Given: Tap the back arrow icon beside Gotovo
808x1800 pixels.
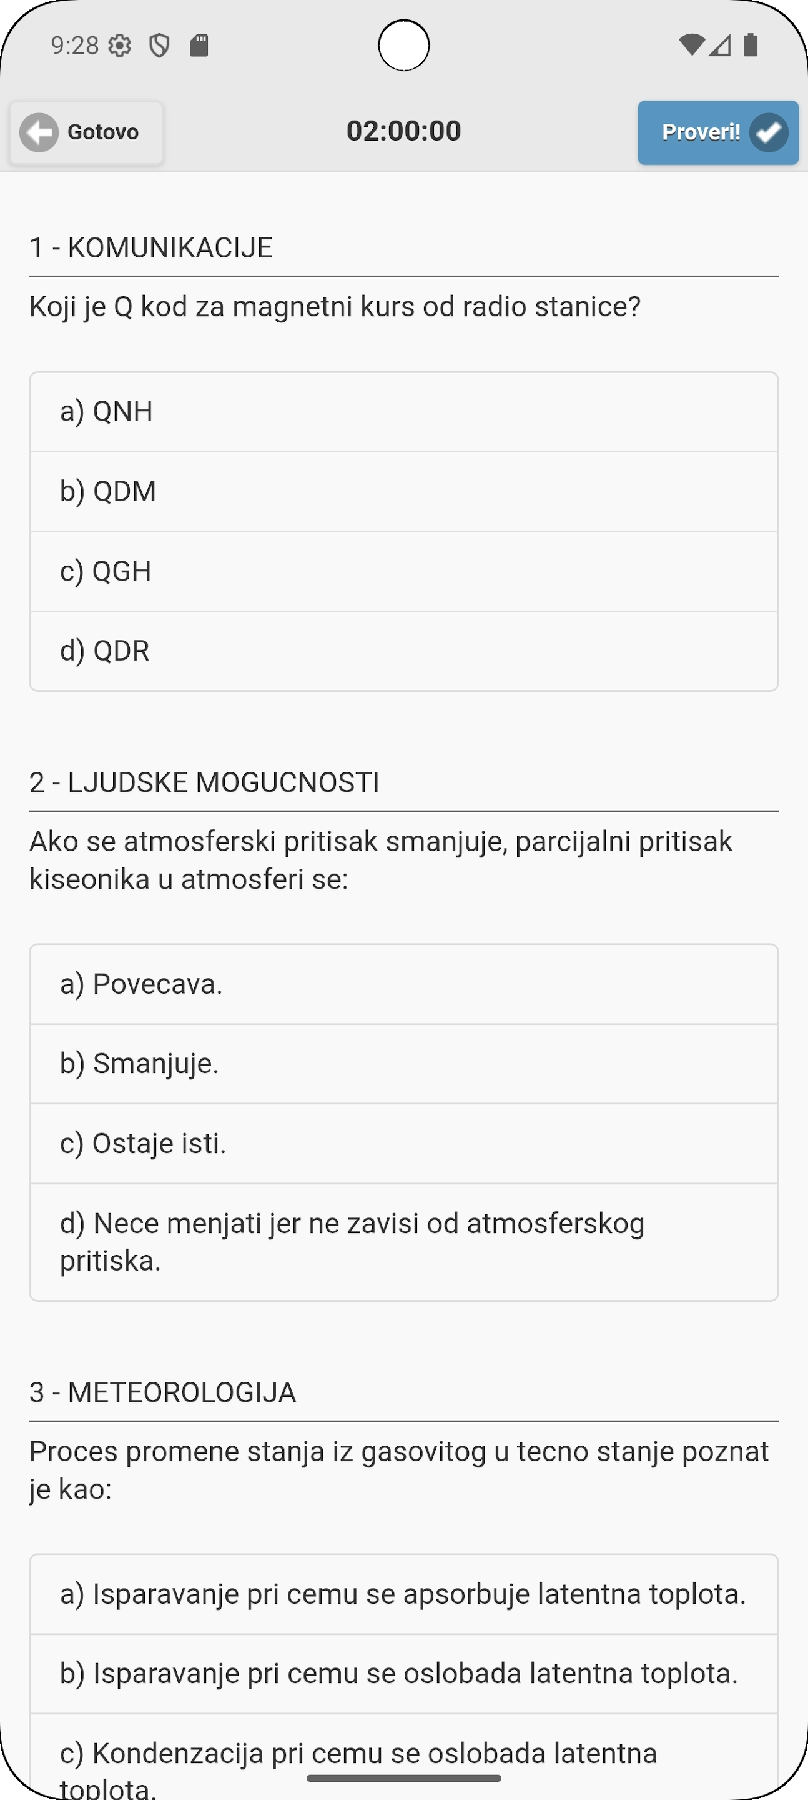Looking at the screenshot, I should point(40,132).
